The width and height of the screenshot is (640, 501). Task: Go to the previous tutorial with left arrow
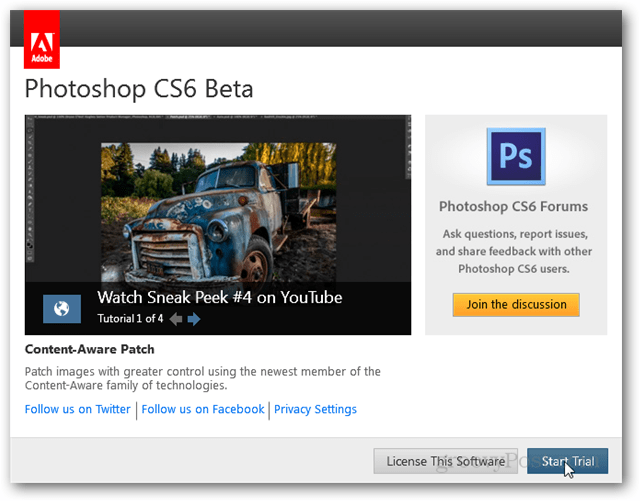pyautogui.click(x=176, y=320)
